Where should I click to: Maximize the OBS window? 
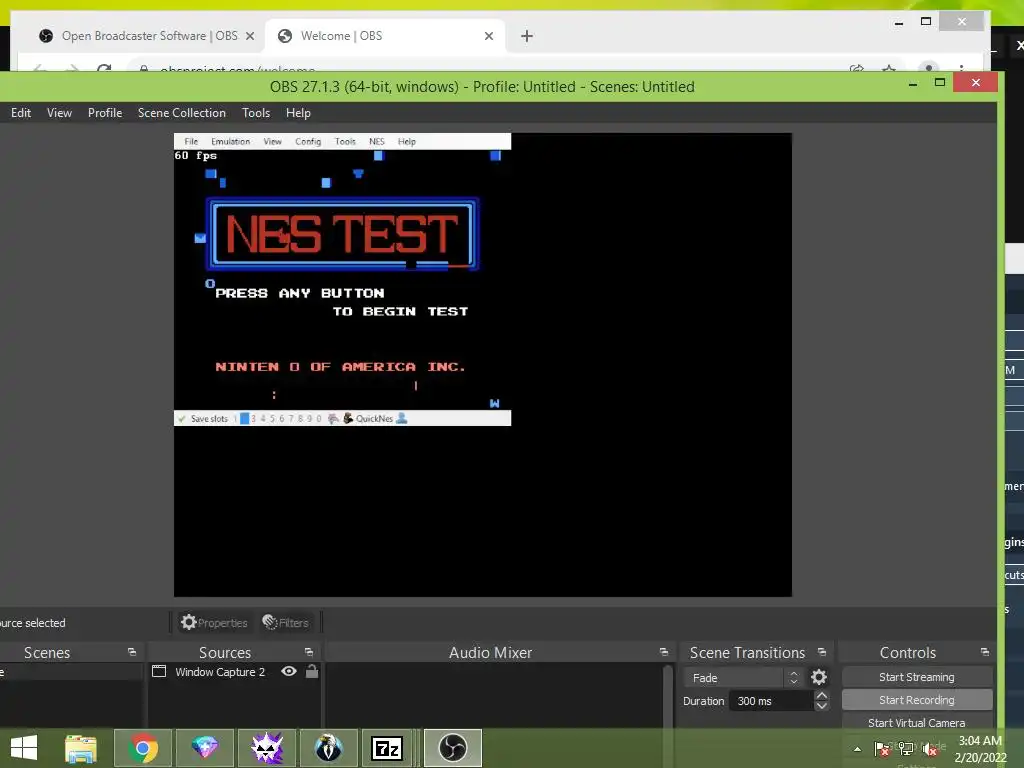coord(940,82)
